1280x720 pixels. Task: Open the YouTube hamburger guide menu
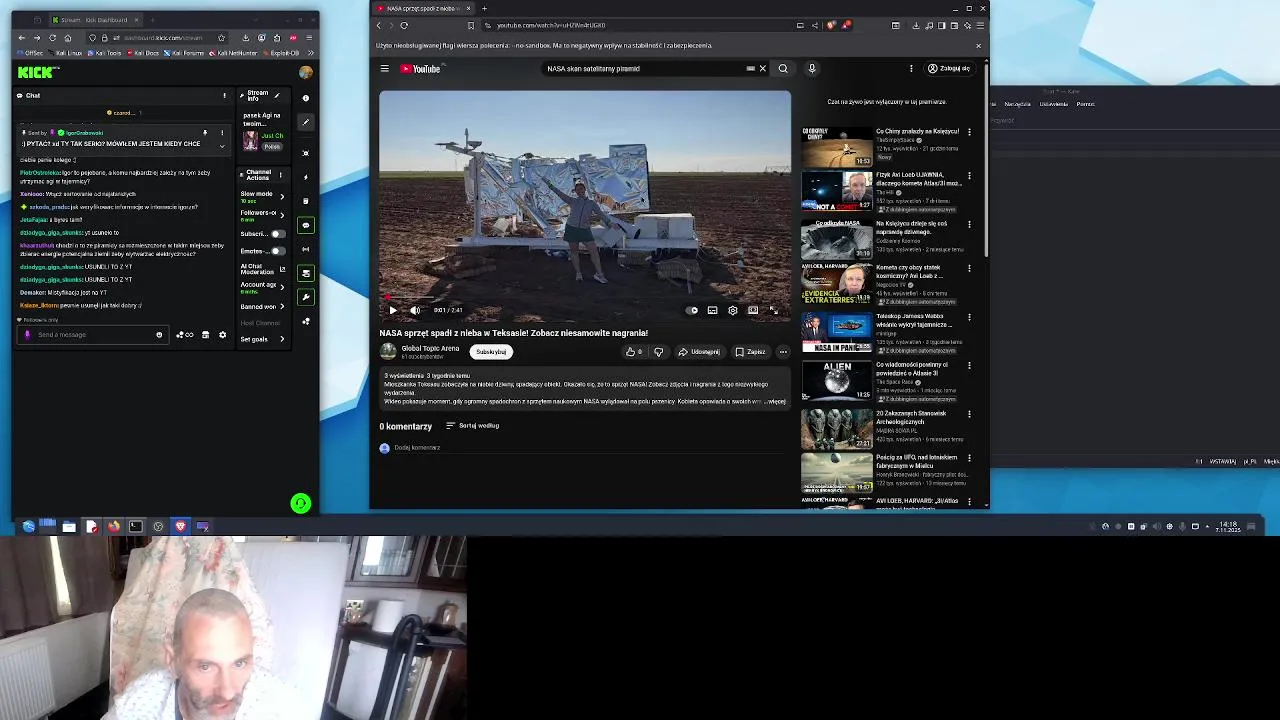pos(384,69)
